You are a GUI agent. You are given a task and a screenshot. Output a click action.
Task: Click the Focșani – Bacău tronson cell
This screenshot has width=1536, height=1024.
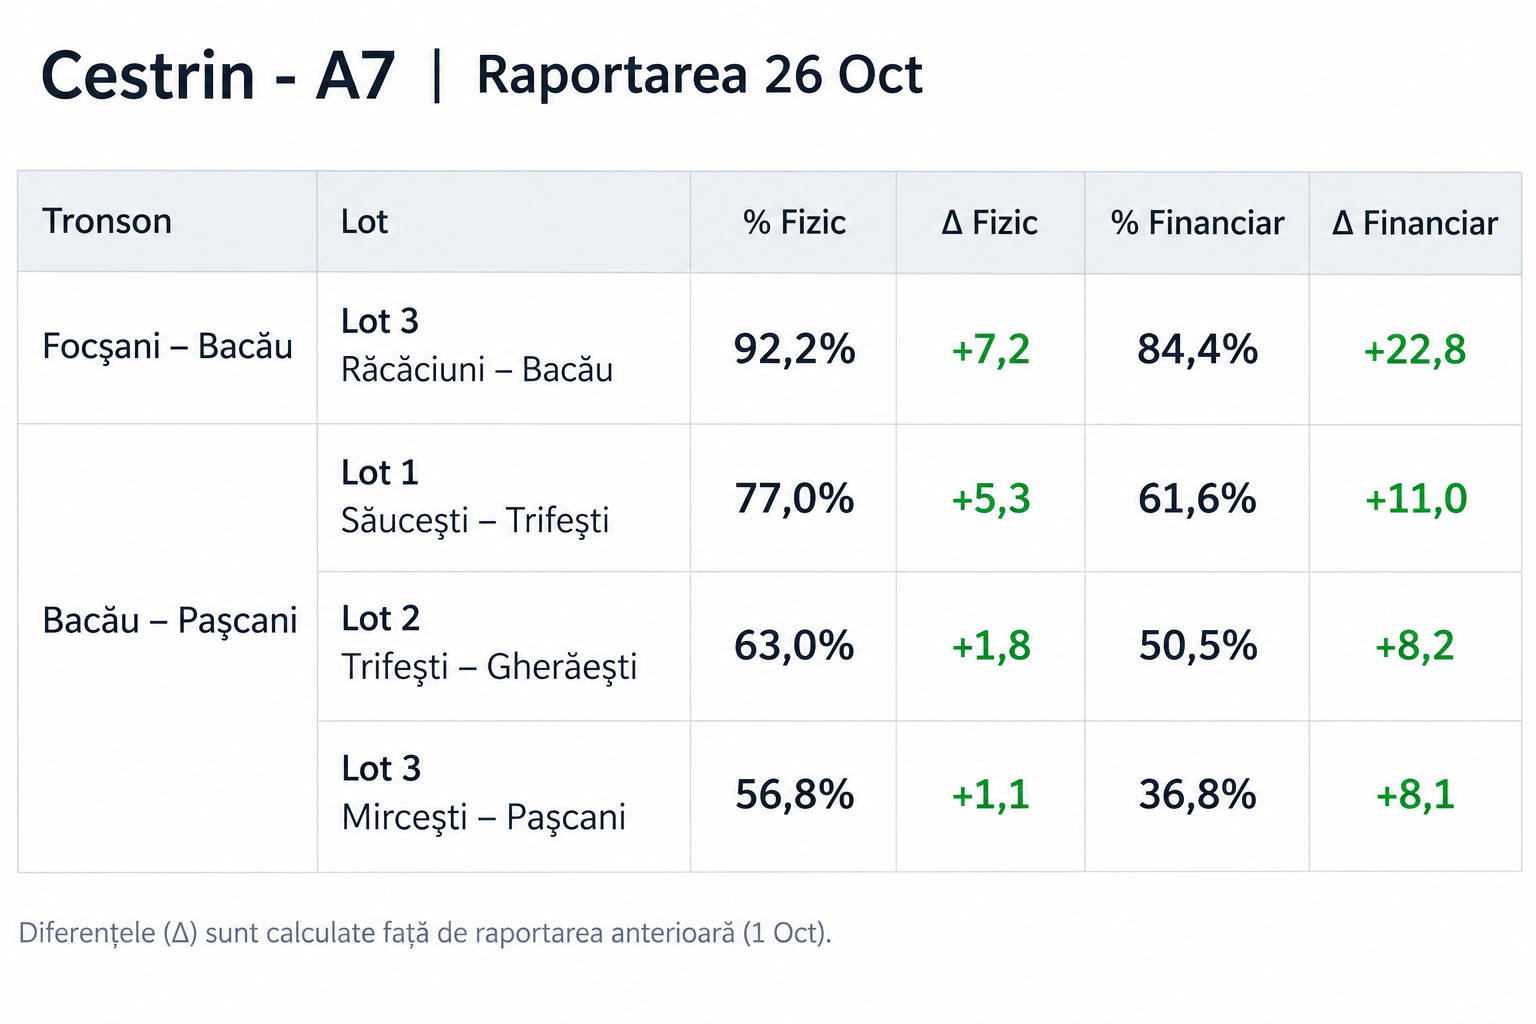167,348
